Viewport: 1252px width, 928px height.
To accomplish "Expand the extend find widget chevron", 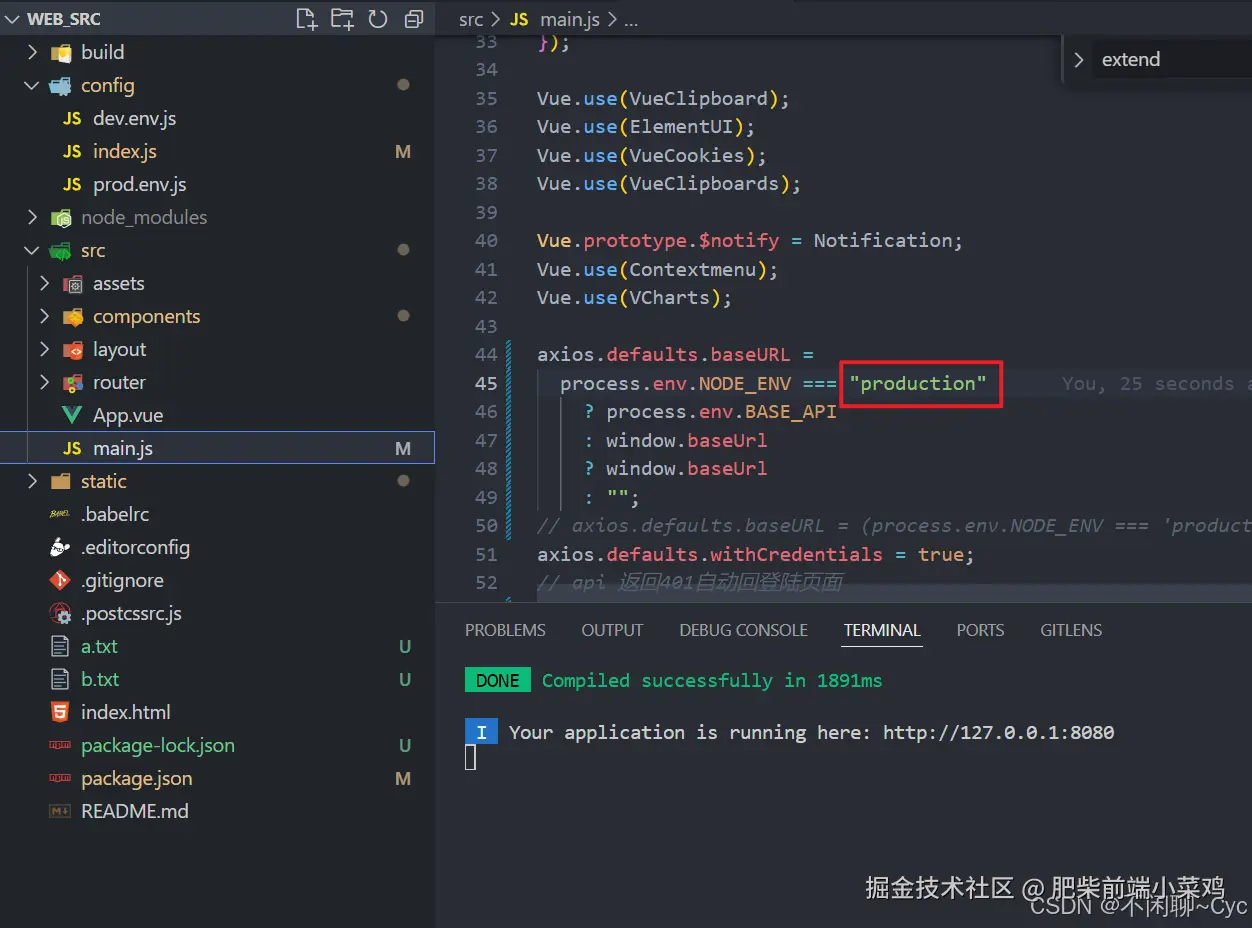I will point(1078,59).
